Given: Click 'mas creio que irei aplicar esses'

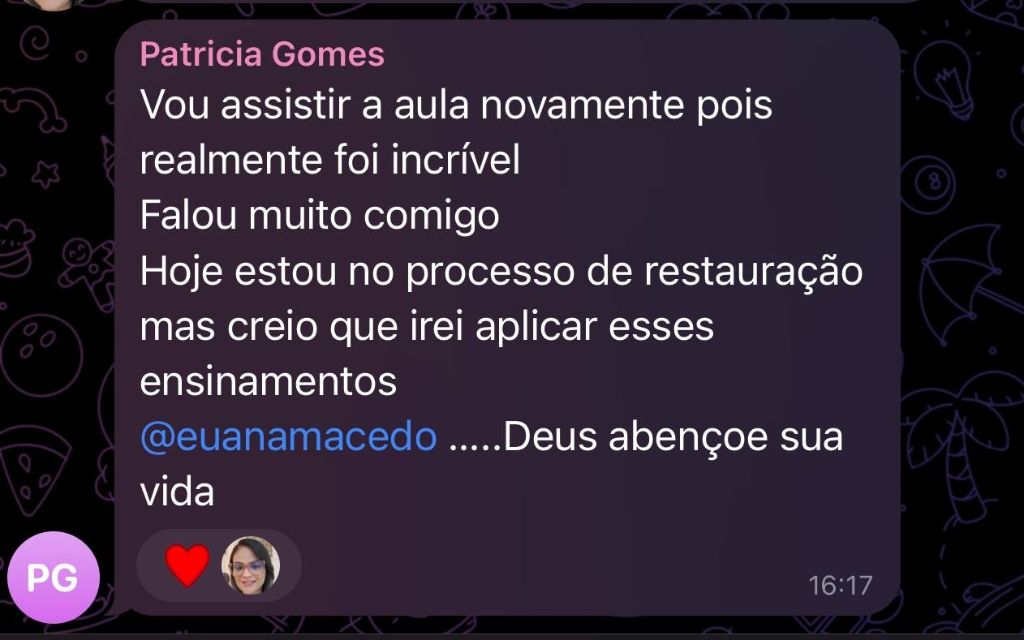Looking at the screenshot, I should (x=426, y=327).
